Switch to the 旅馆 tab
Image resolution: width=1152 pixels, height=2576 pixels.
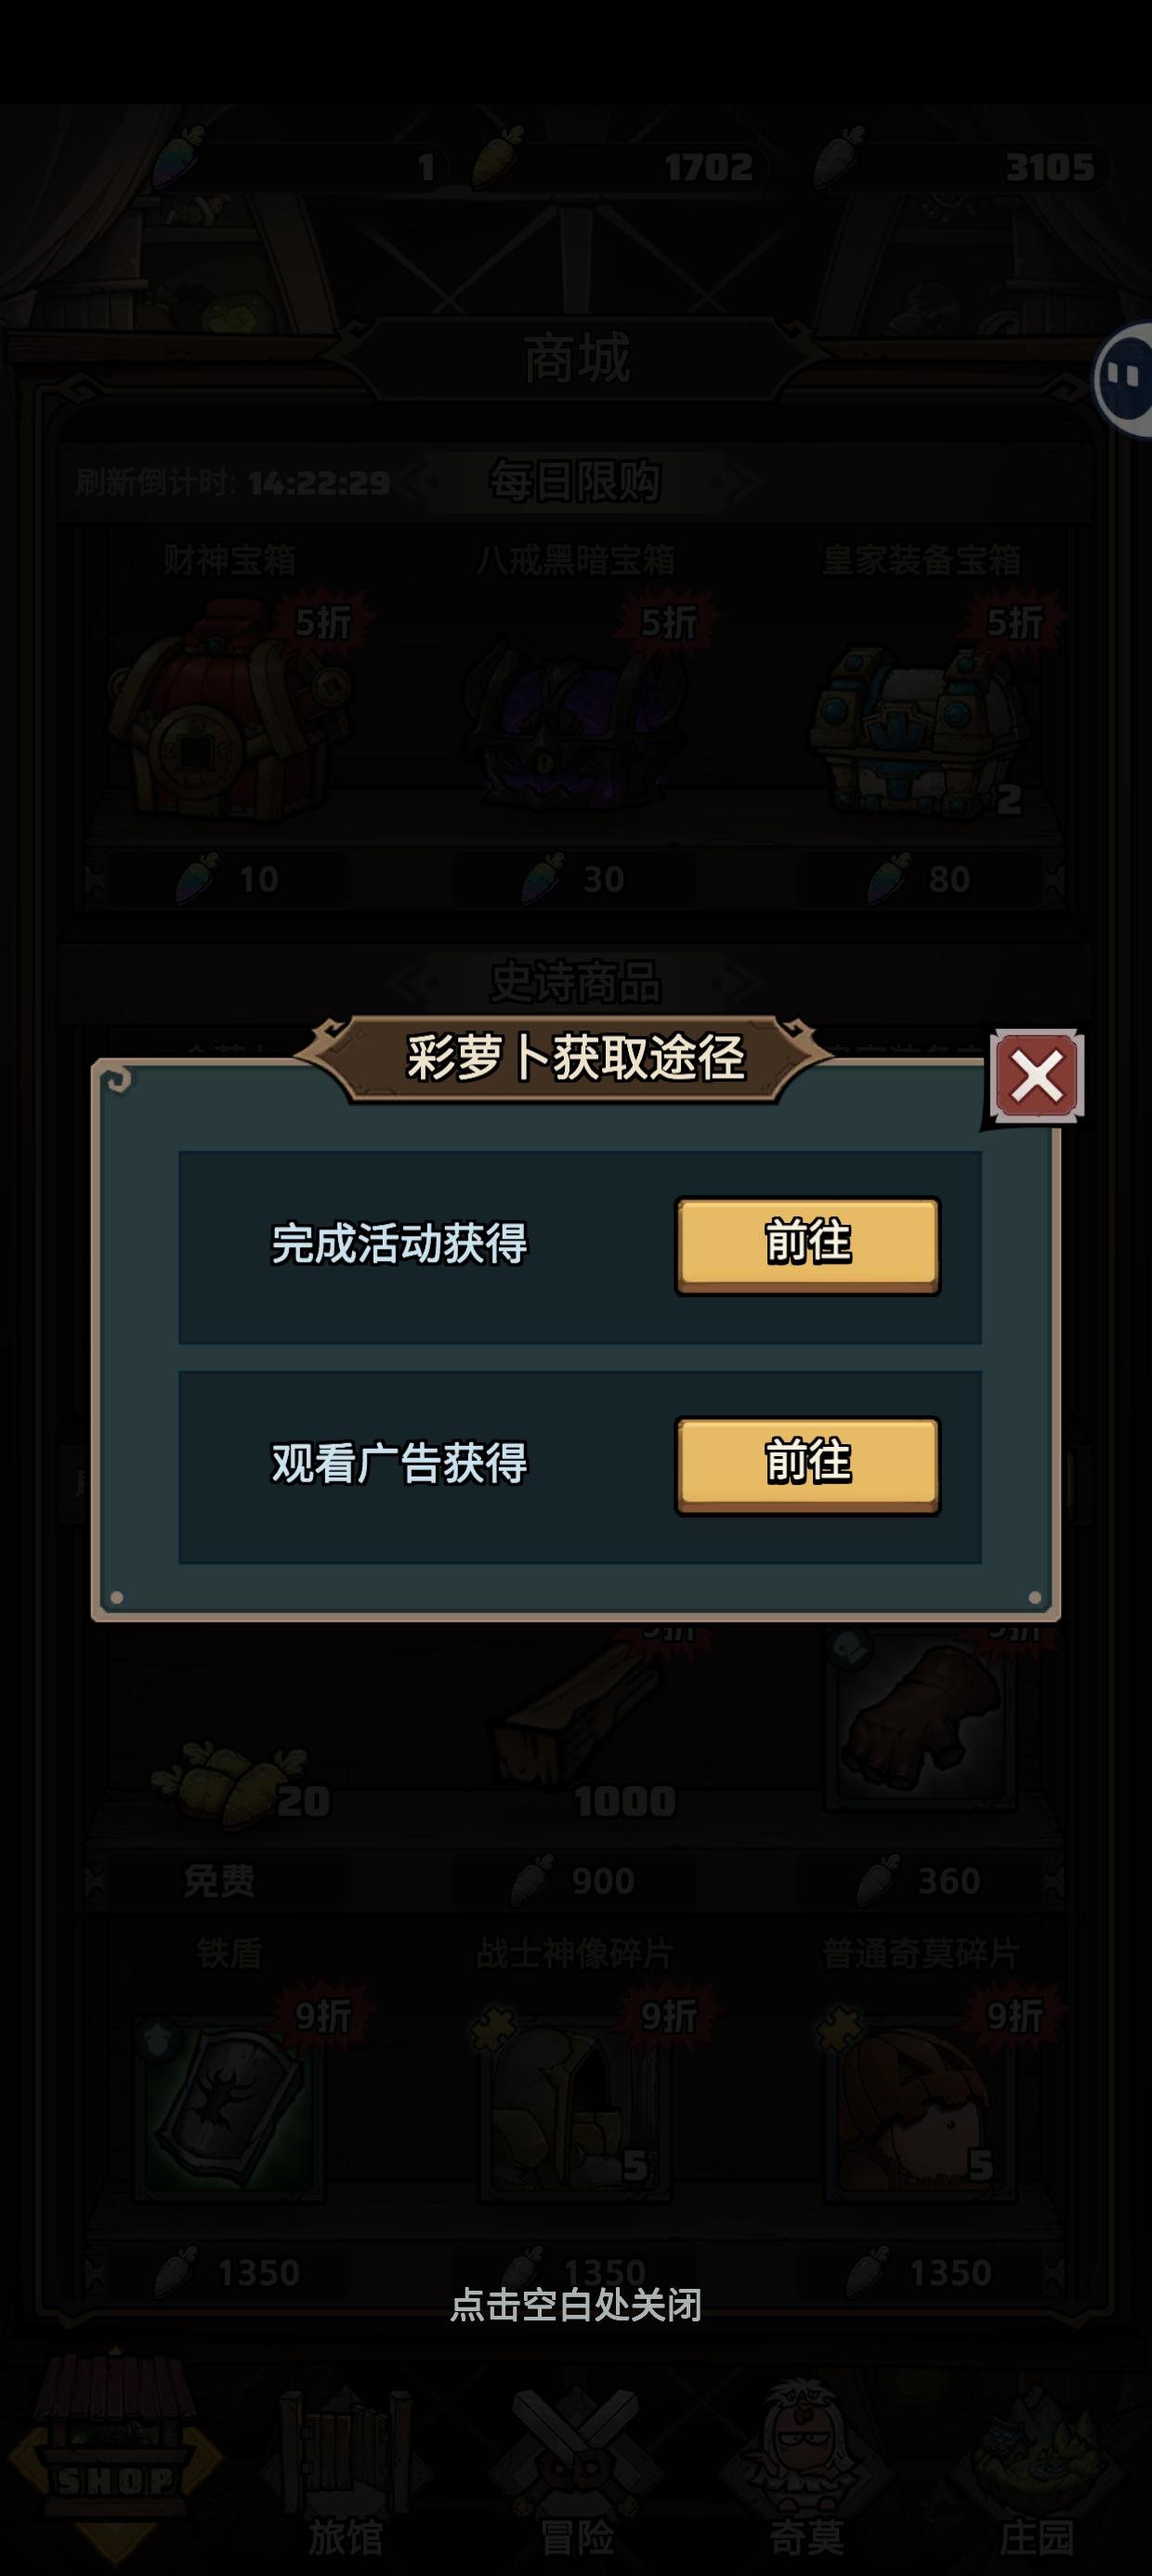(345, 2470)
